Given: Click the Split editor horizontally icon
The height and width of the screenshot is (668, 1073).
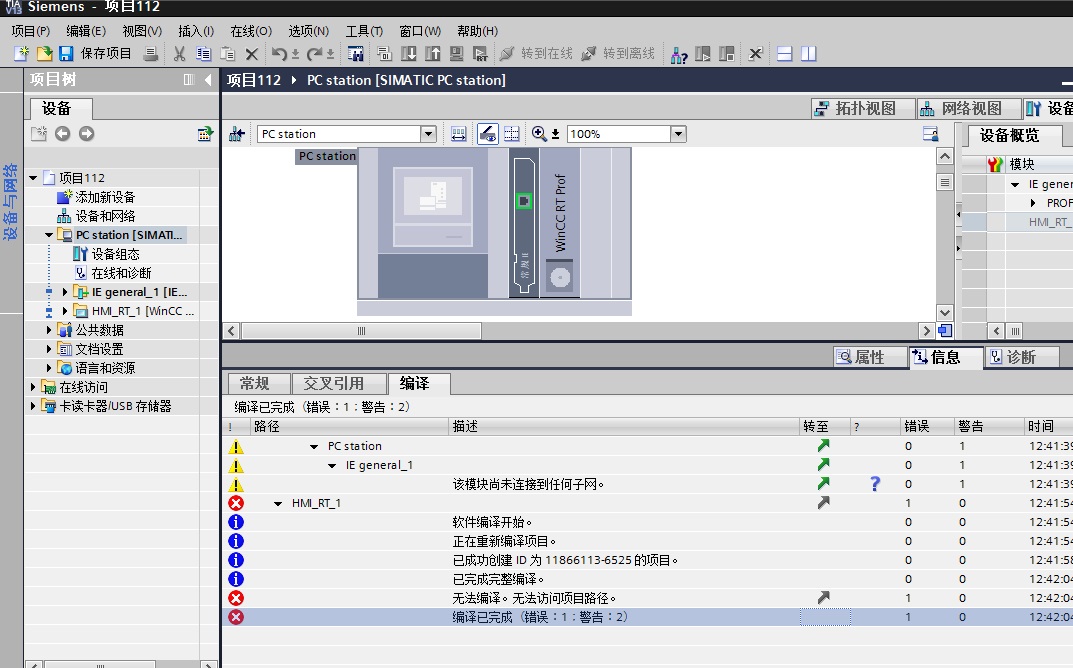Looking at the screenshot, I should tap(785, 53).
